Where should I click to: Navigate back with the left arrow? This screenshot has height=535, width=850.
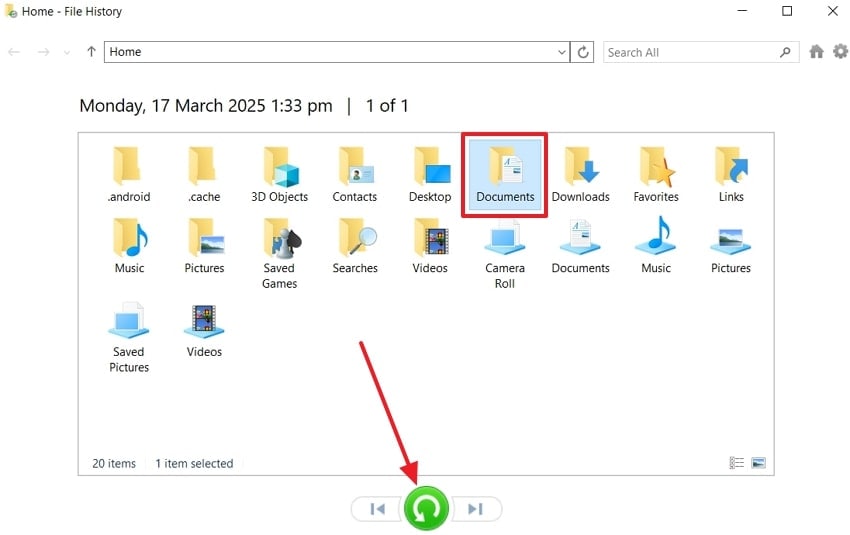pyautogui.click(x=14, y=52)
